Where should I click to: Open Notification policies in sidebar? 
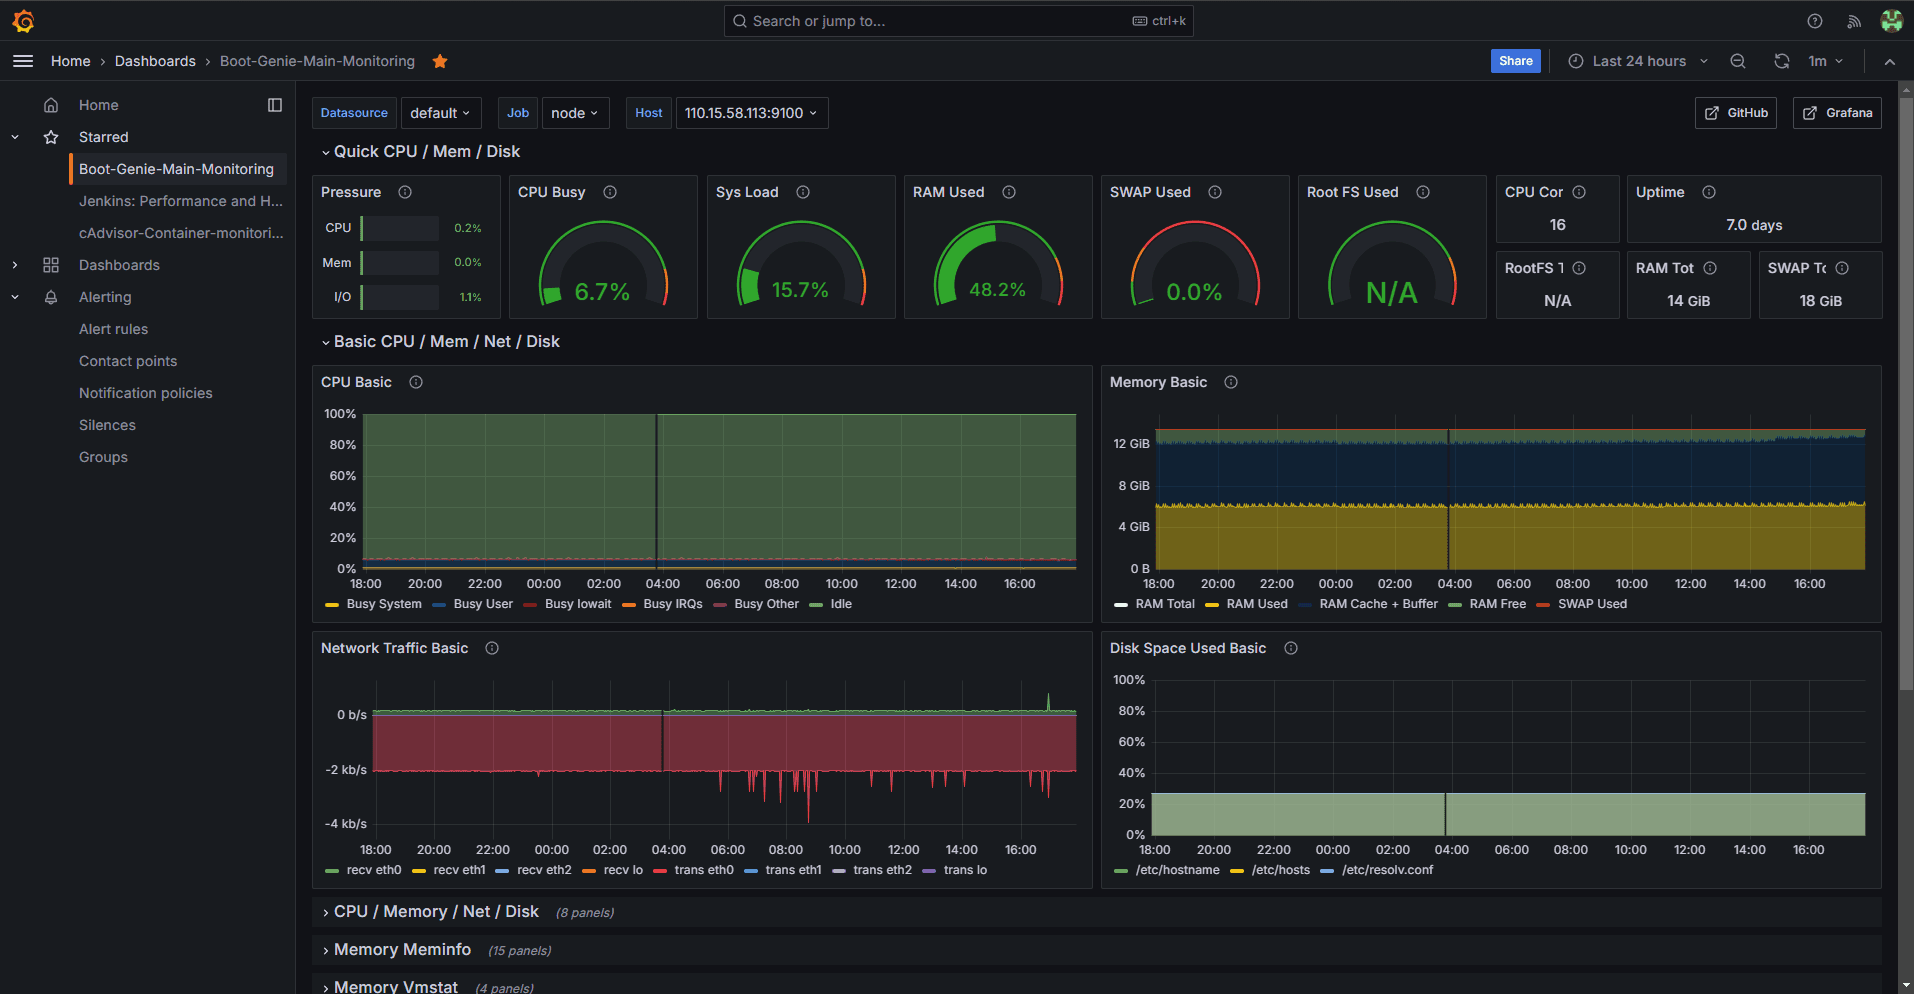click(146, 393)
